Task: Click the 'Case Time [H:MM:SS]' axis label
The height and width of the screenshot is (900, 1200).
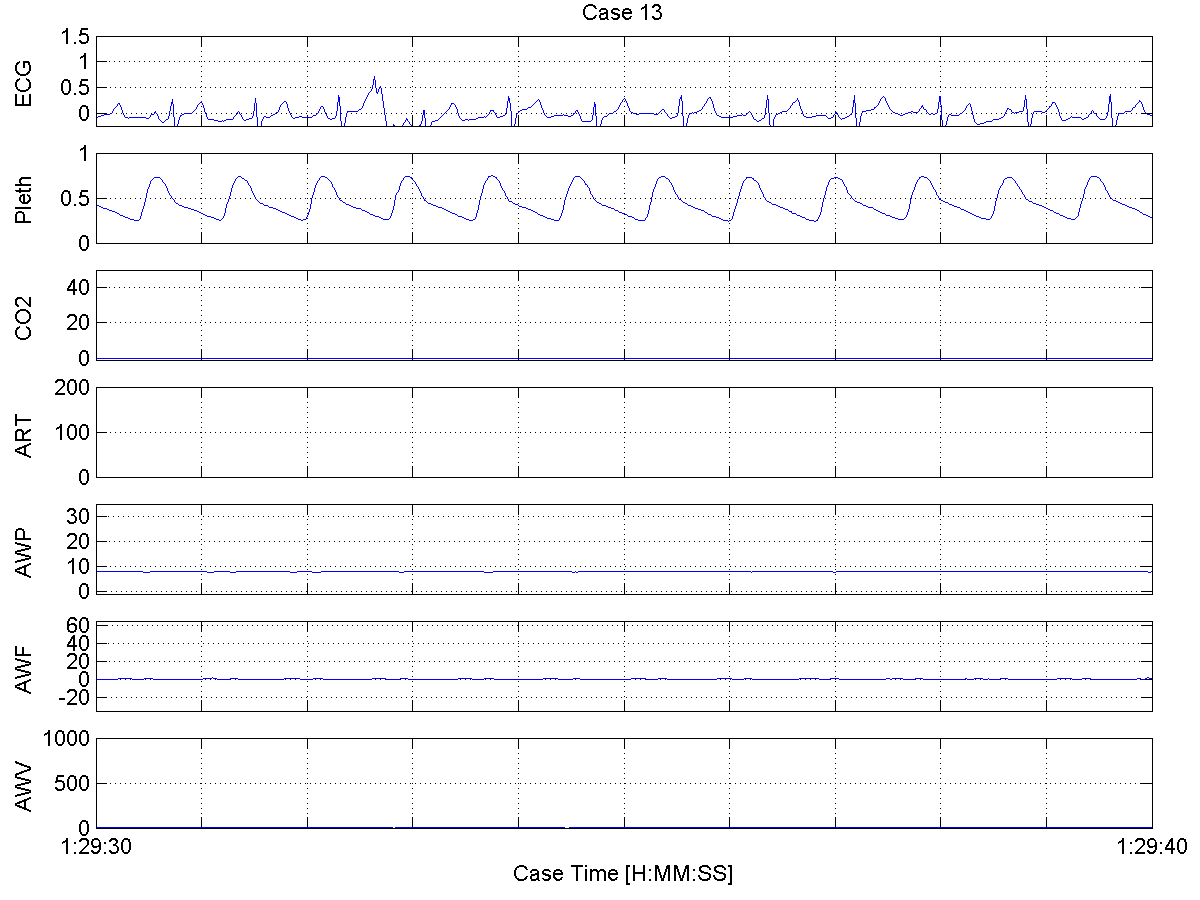Action: pos(623,873)
